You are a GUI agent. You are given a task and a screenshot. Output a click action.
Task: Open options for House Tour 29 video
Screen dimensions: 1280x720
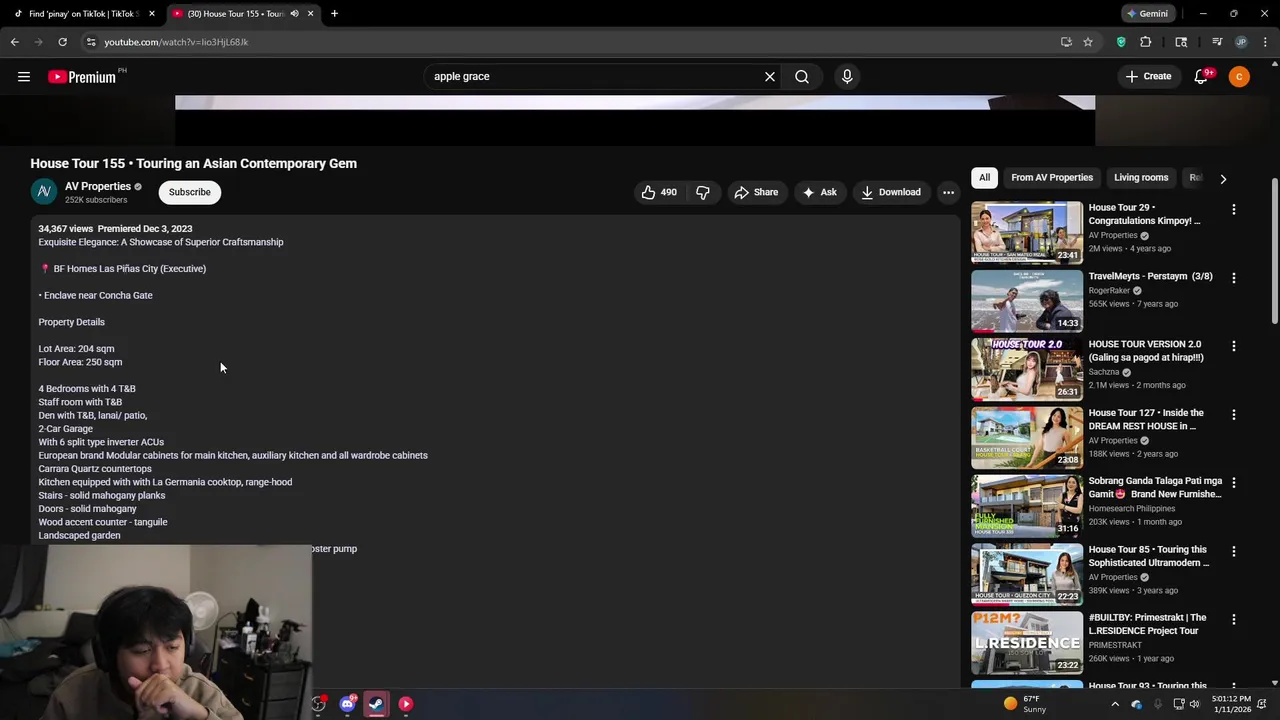coord(1233,209)
